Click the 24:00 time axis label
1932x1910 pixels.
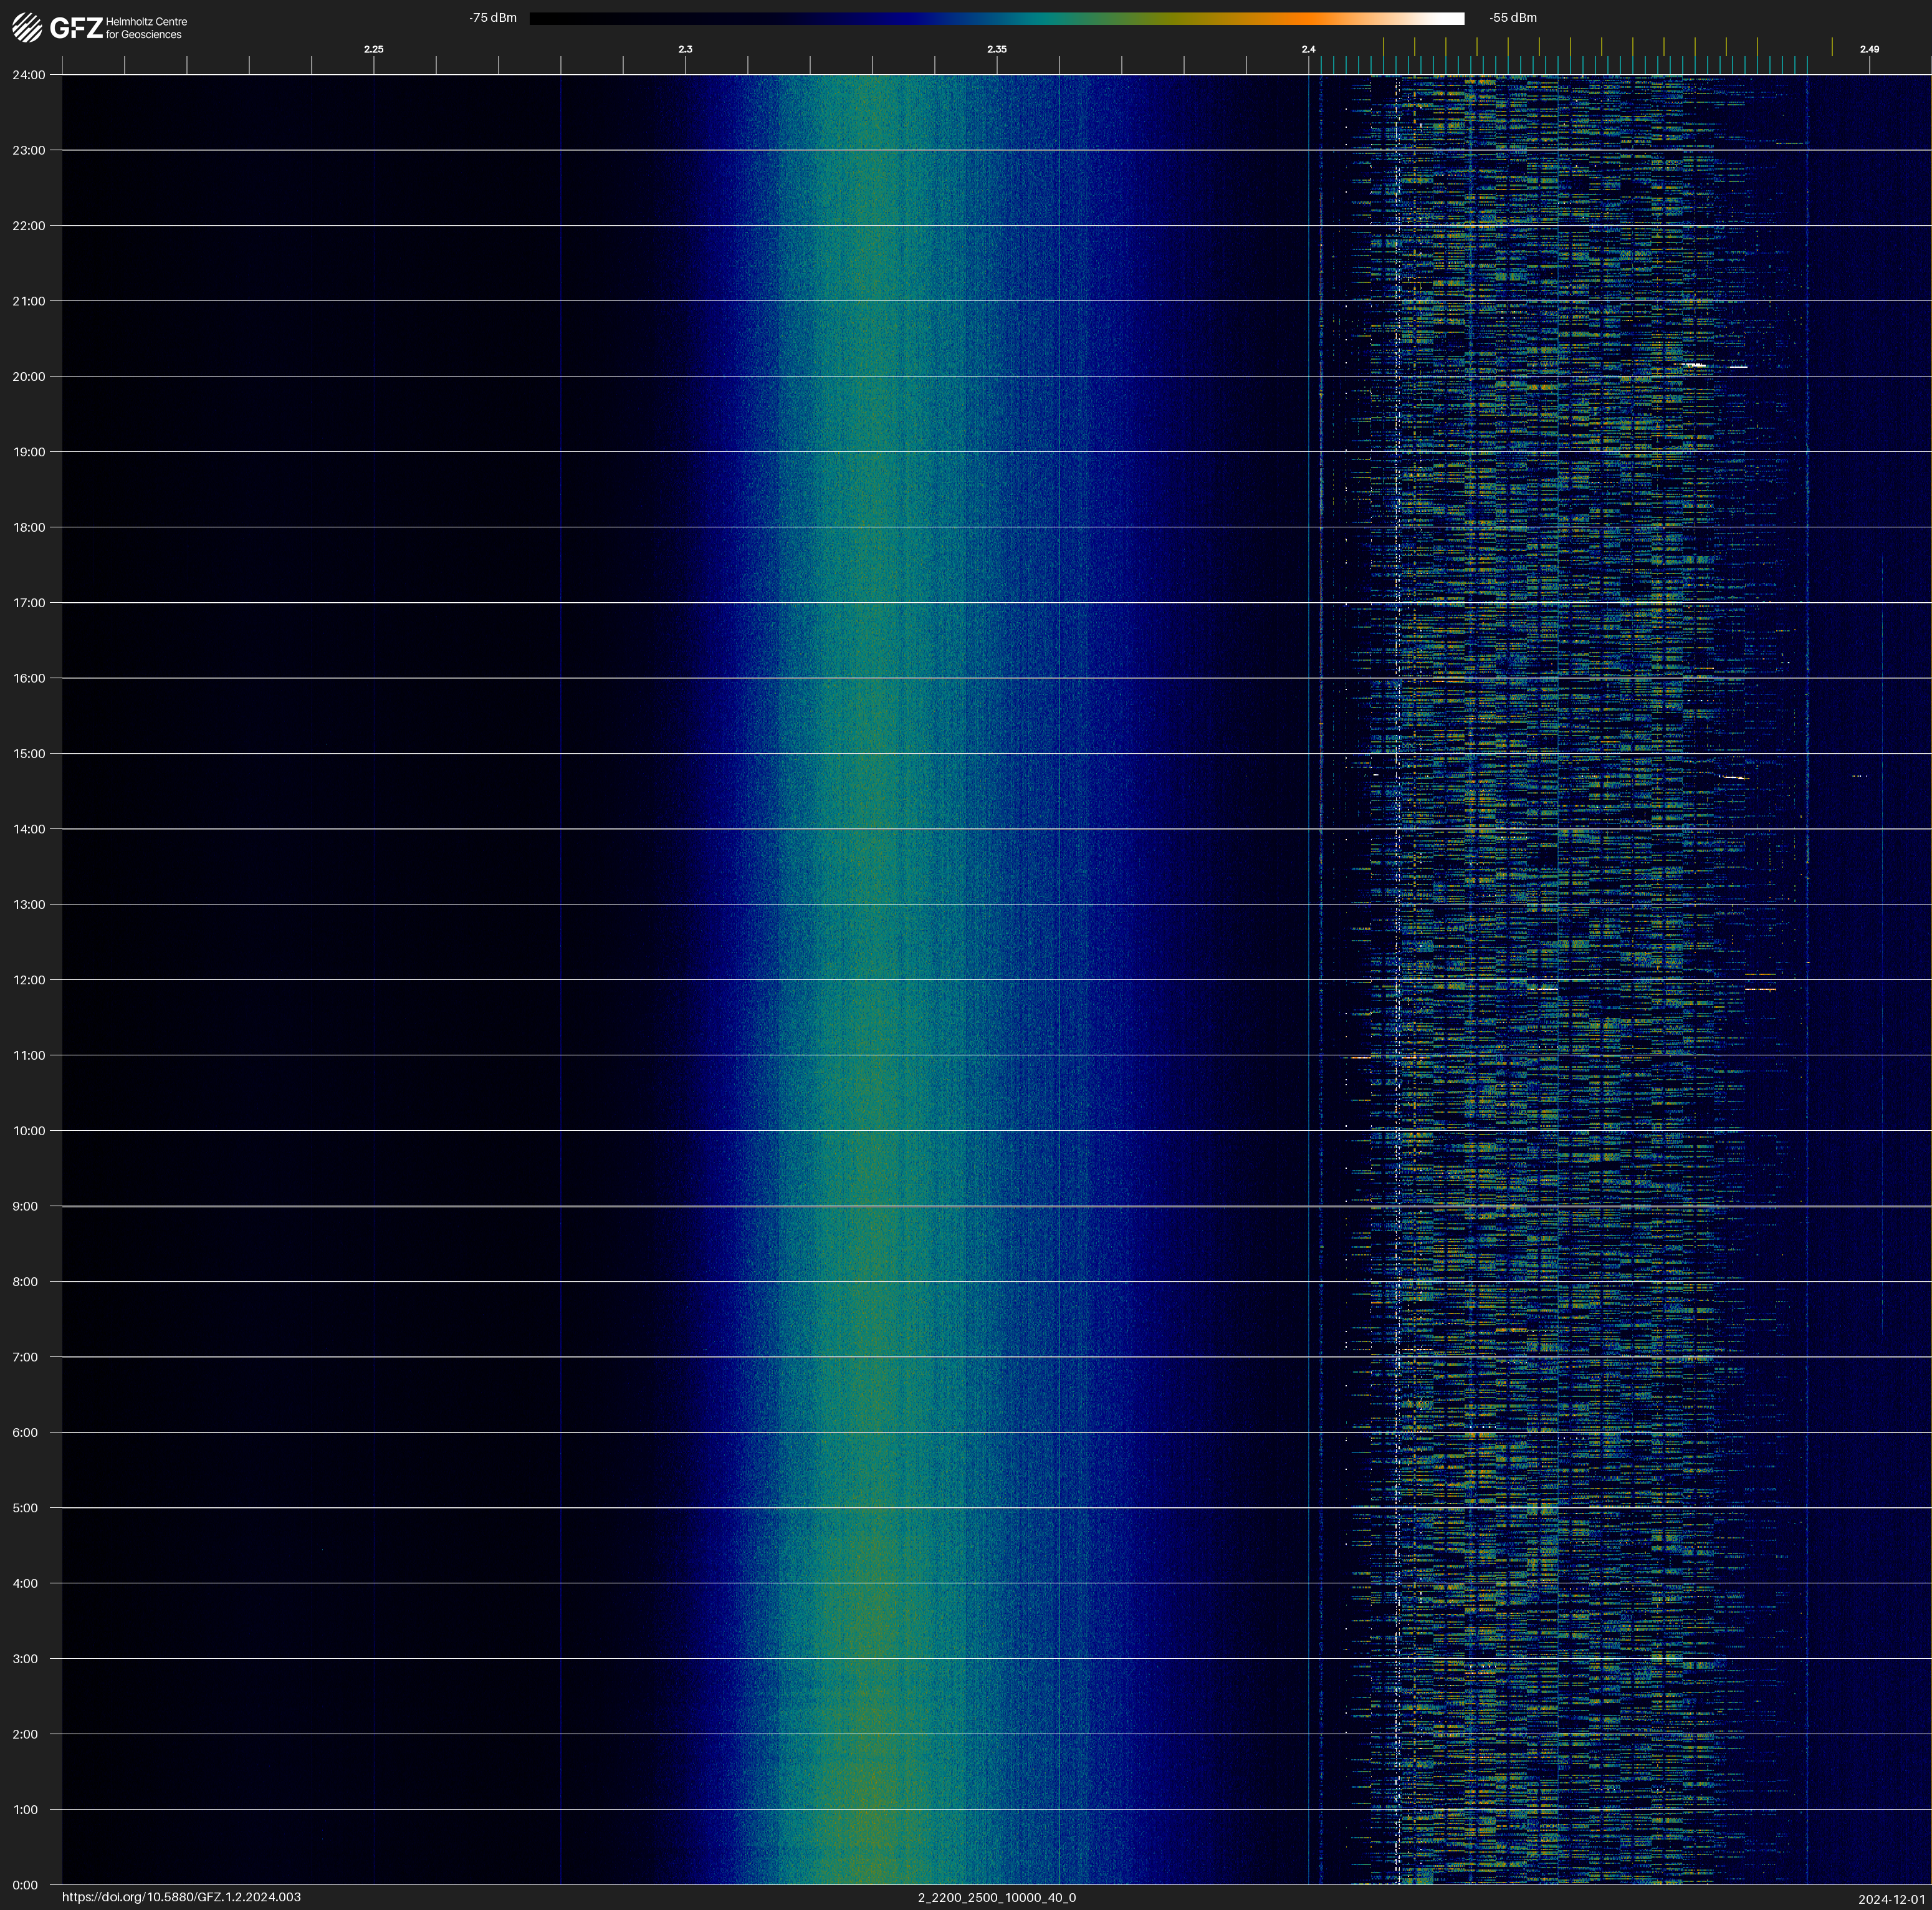pos(29,75)
